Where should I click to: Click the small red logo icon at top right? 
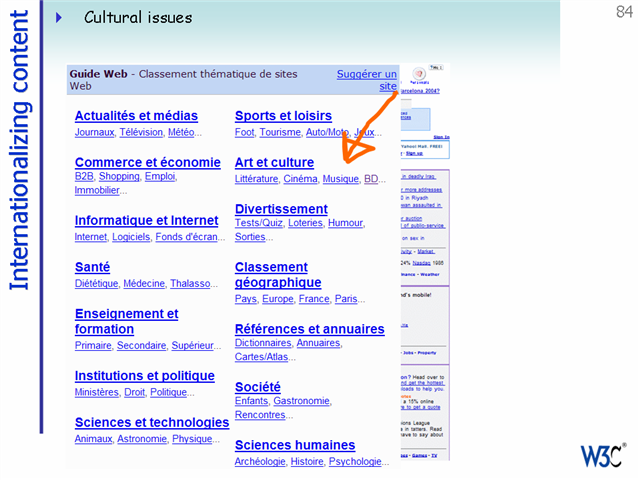click(419, 74)
